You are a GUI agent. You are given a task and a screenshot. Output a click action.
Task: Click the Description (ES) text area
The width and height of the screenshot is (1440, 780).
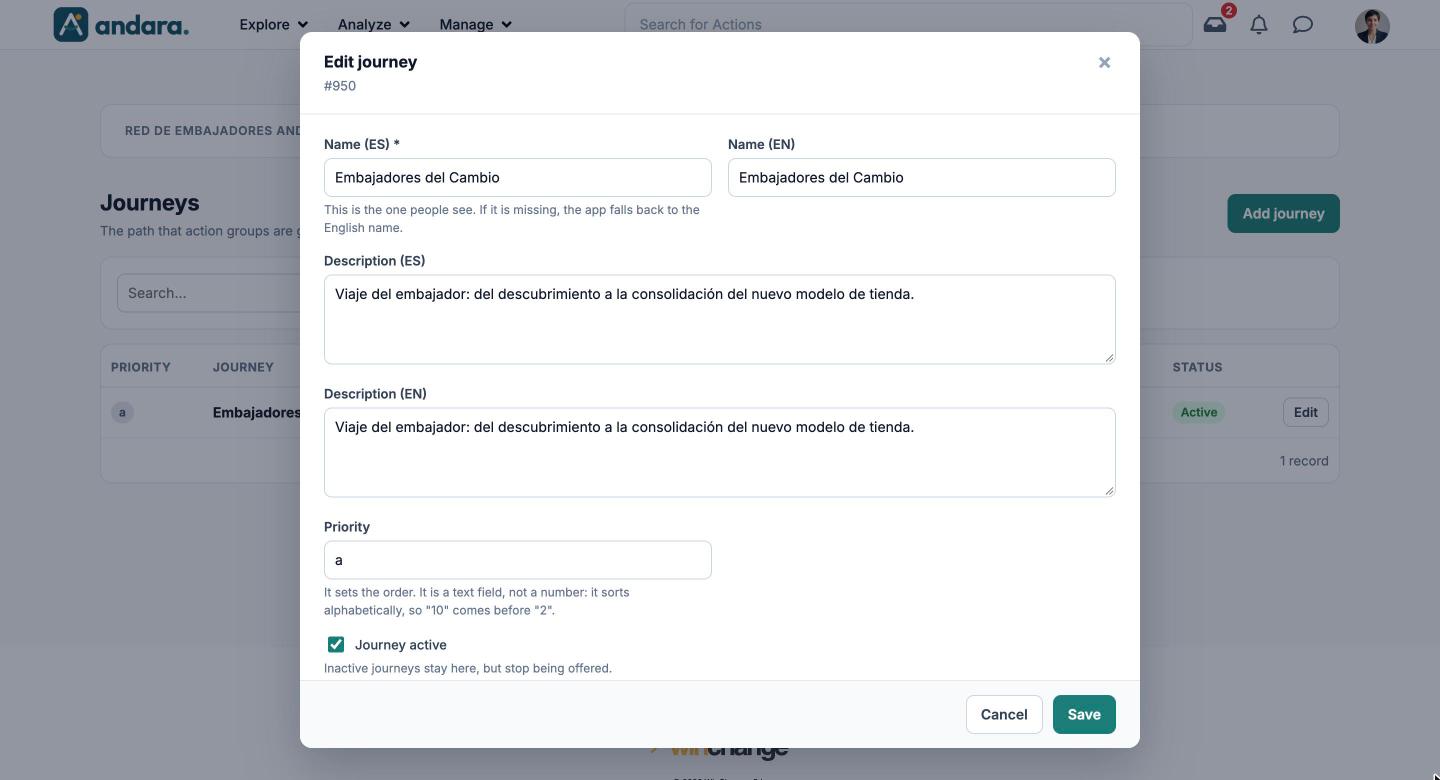pos(720,320)
